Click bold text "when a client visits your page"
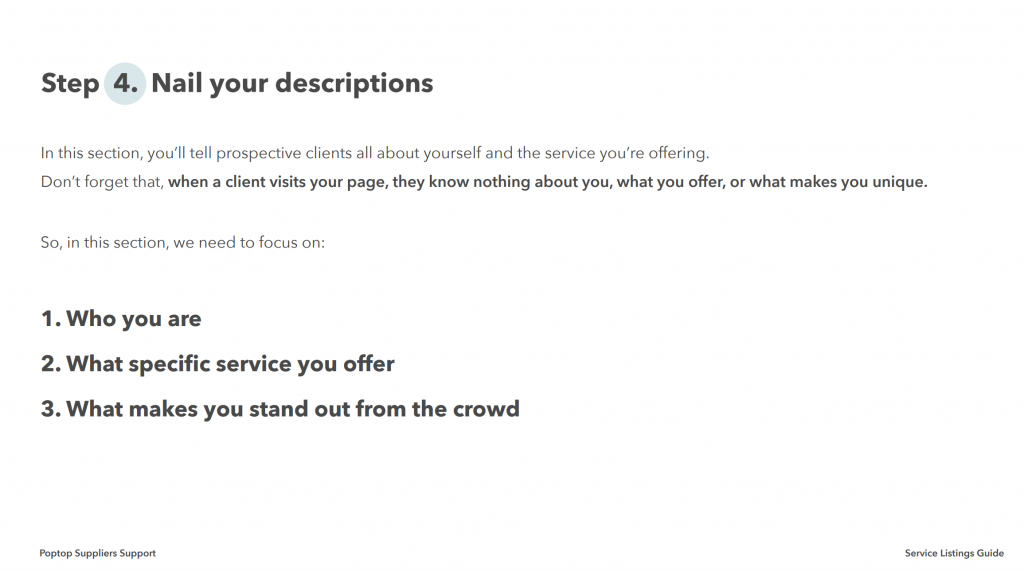Image resolution: width=1024 pixels, height=571 pixels. coord(278,182)
